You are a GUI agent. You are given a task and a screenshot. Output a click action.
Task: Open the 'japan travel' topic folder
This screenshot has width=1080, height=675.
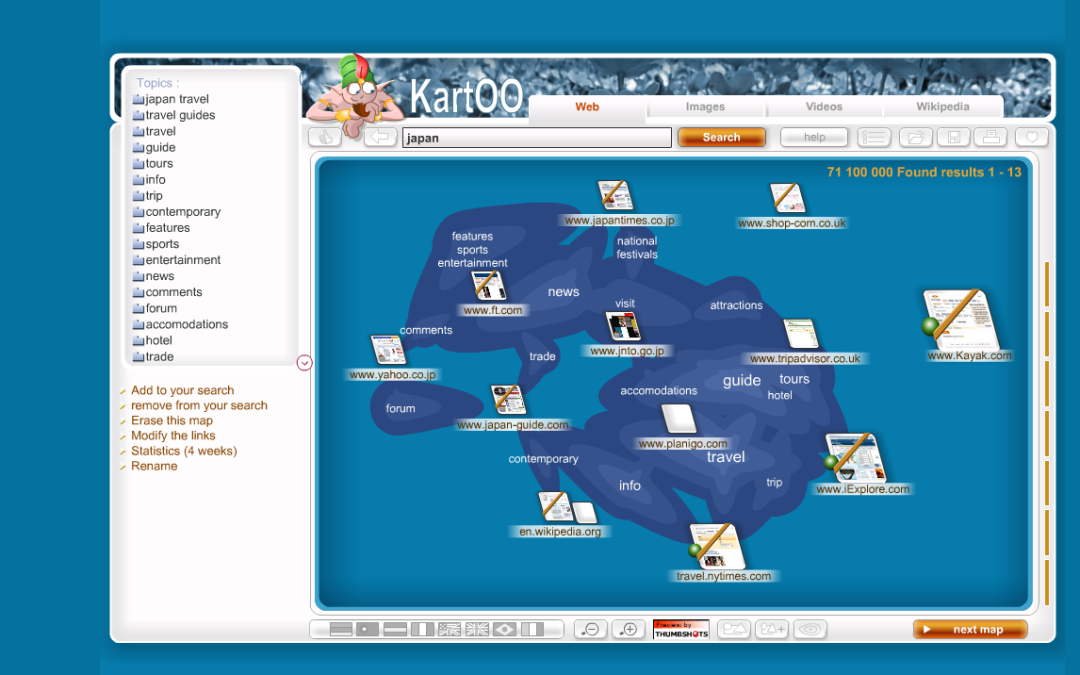coord(171,99)
